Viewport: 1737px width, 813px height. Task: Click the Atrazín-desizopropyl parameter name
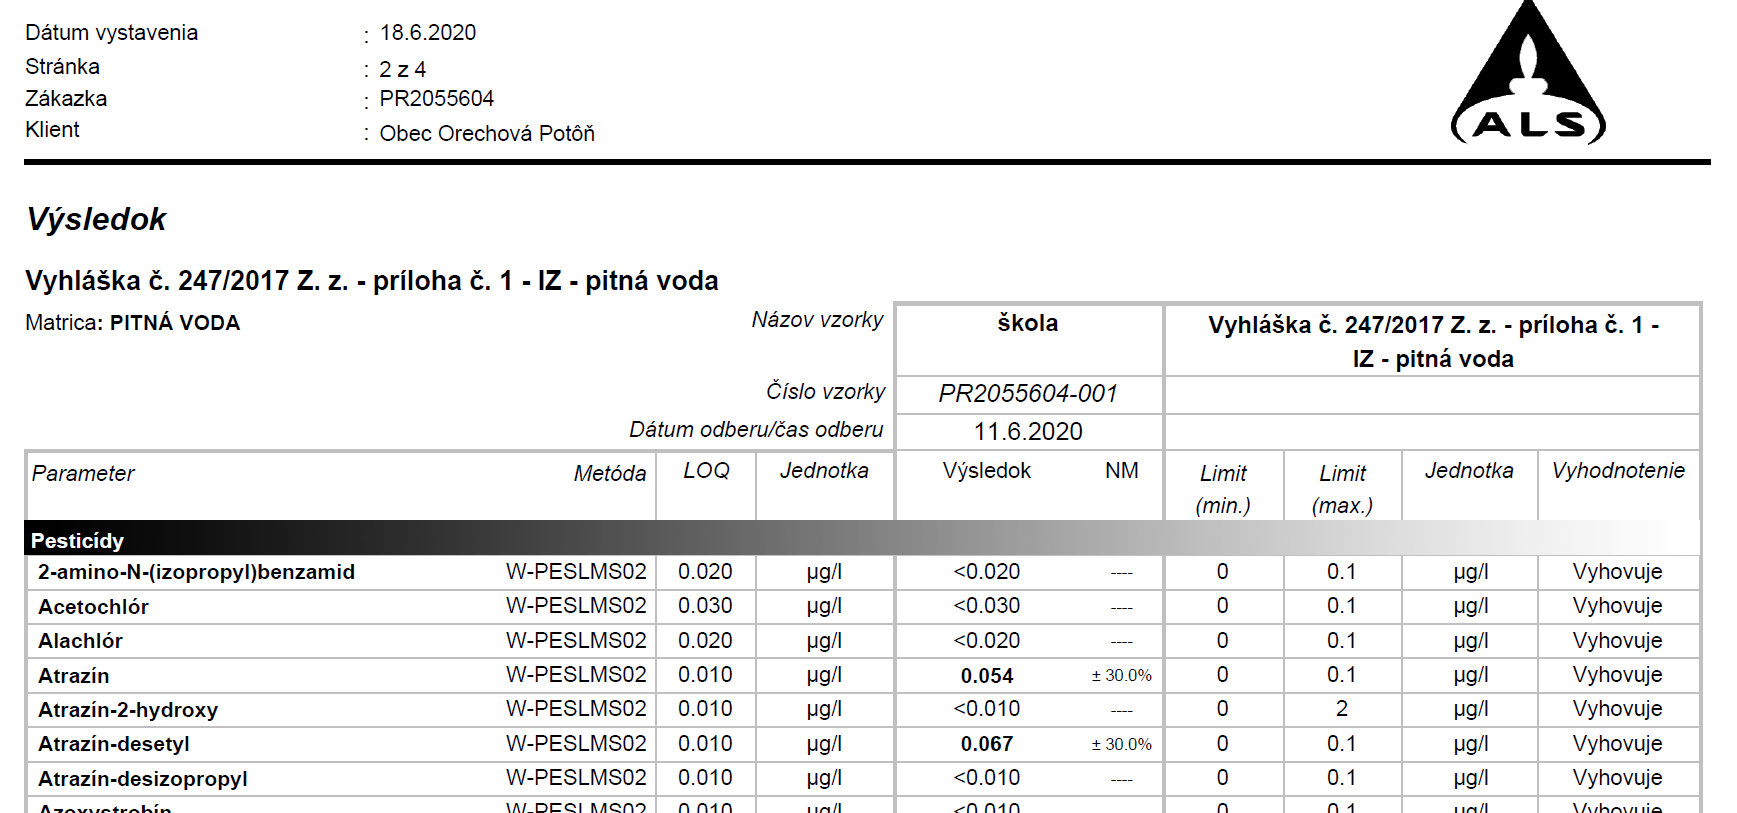click(x=142, y=779)
